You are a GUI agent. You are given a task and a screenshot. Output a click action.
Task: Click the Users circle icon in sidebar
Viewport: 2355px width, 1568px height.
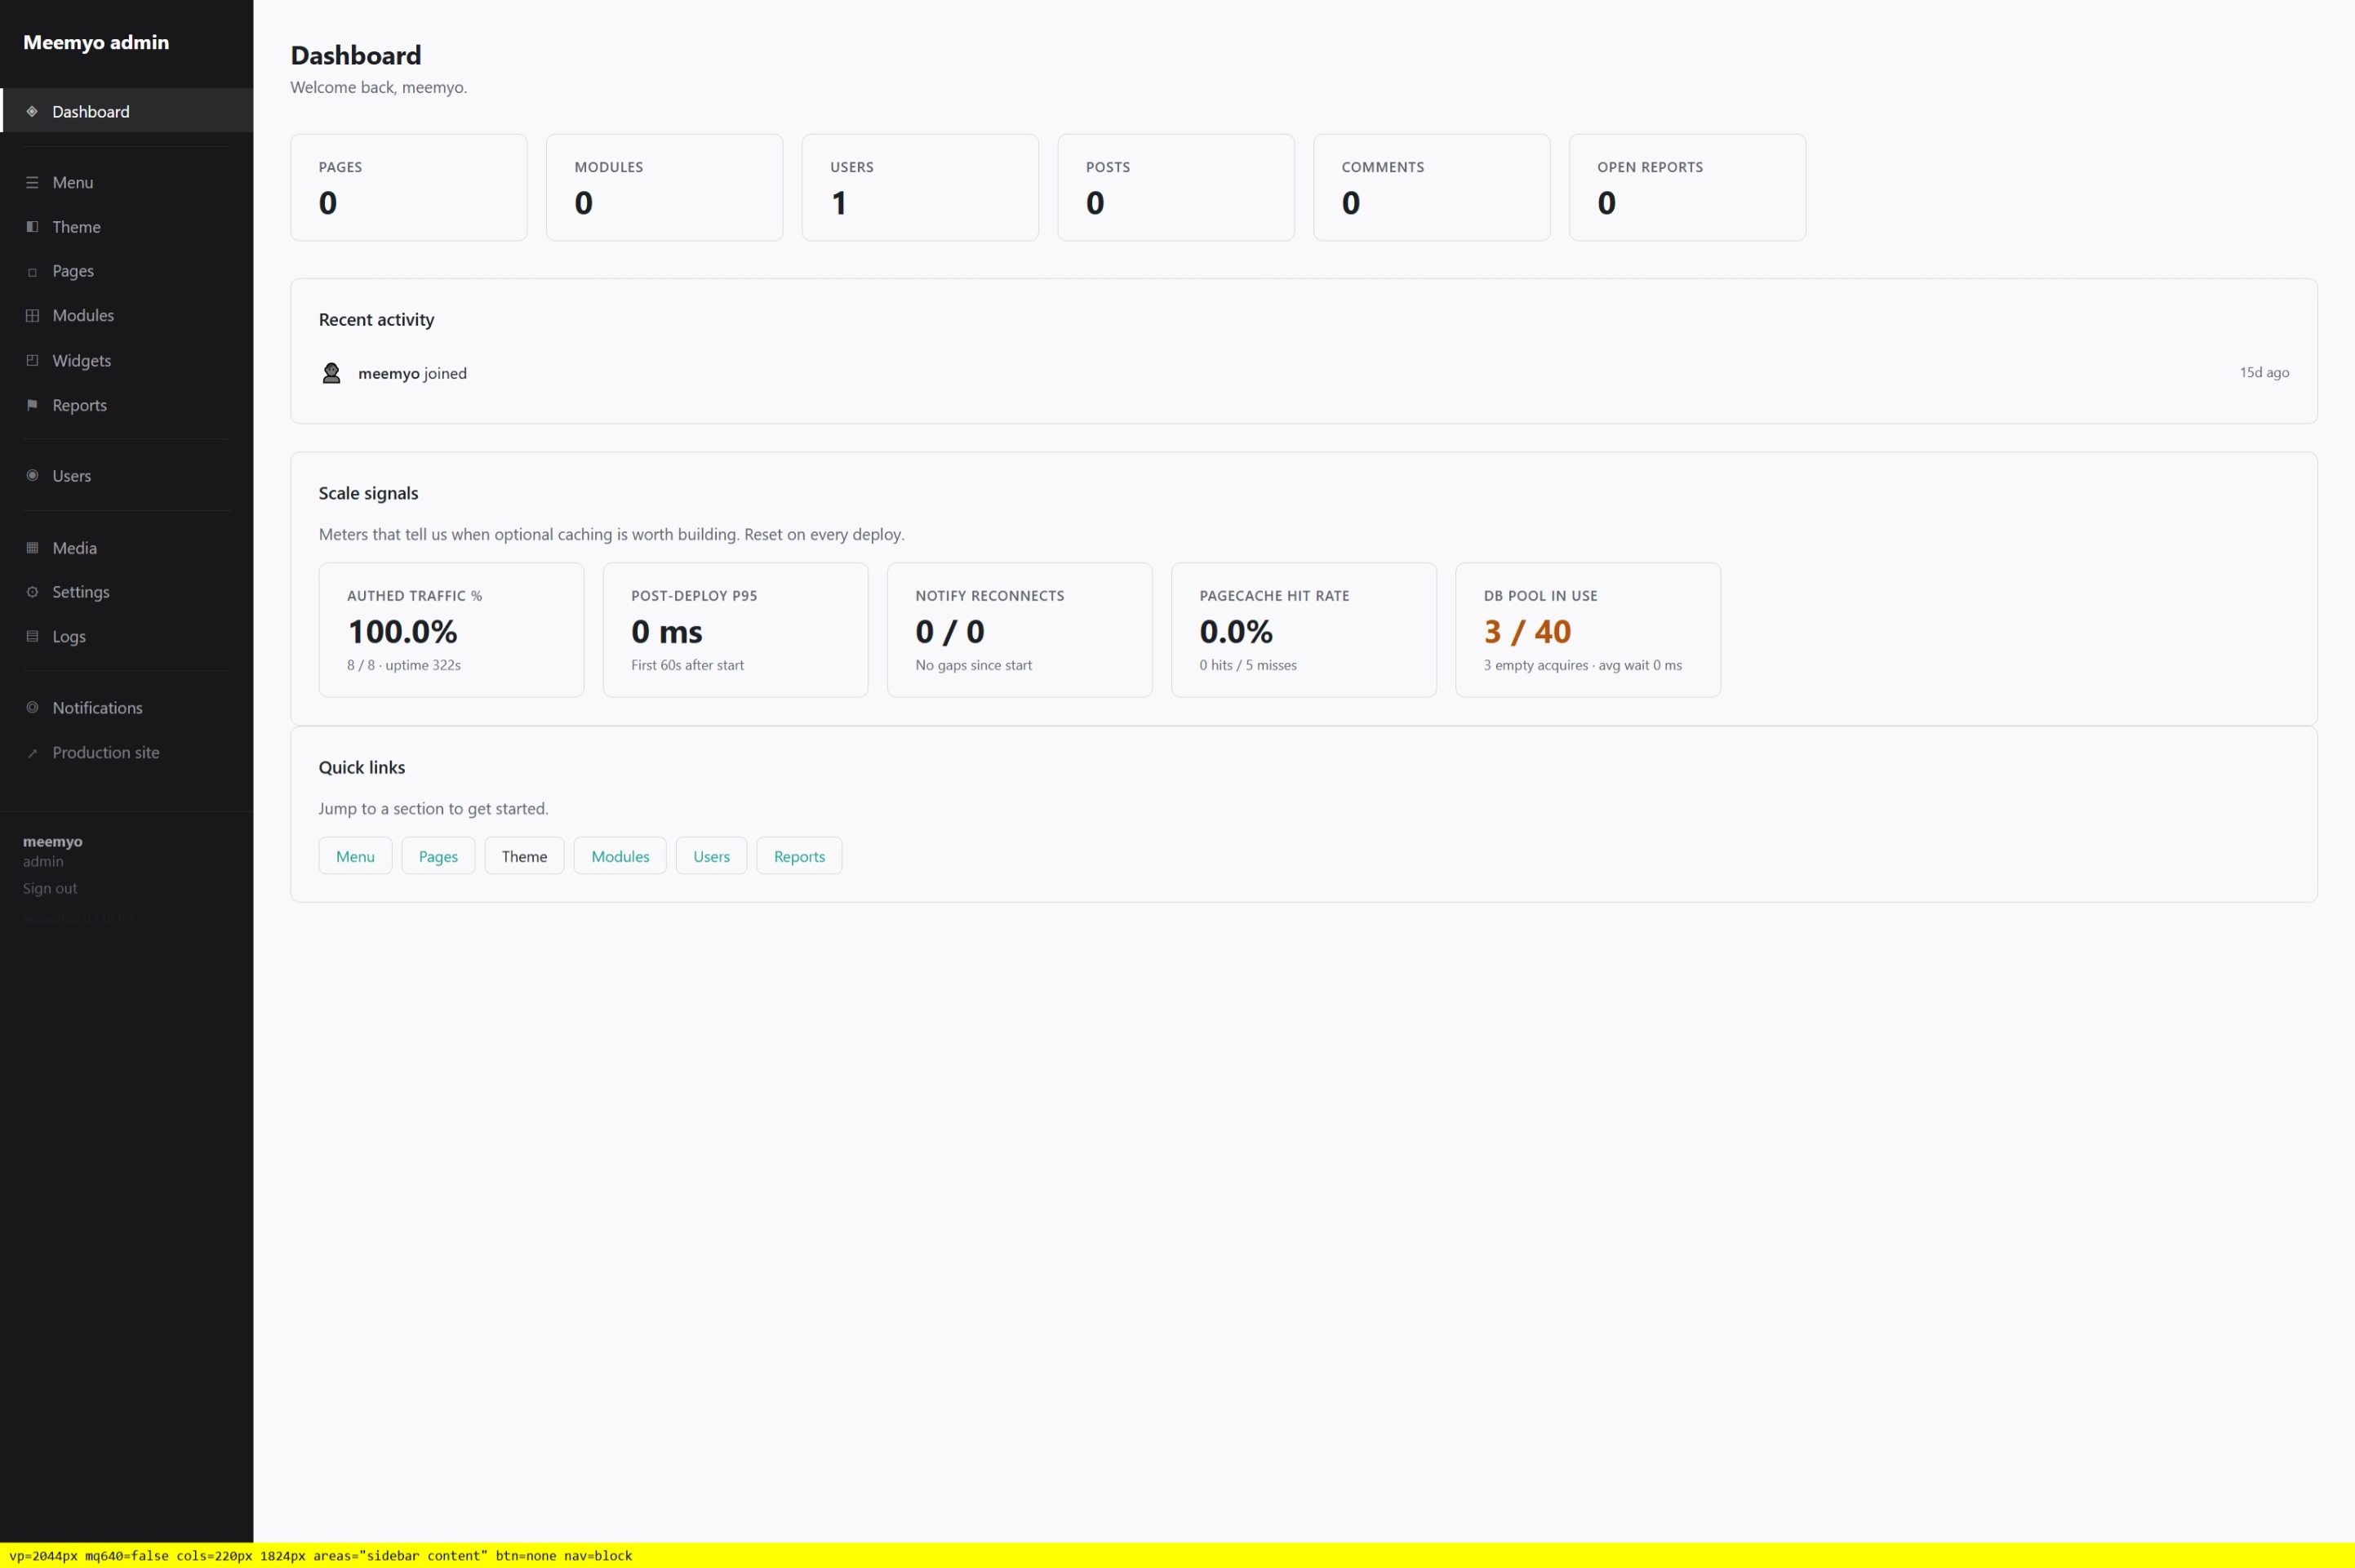32,475
